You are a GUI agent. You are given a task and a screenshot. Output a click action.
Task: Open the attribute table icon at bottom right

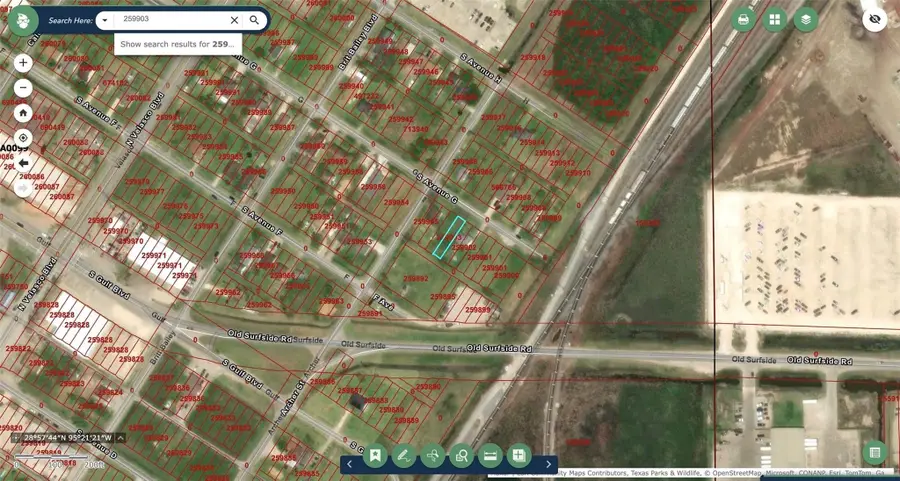(x=875, y=453)
